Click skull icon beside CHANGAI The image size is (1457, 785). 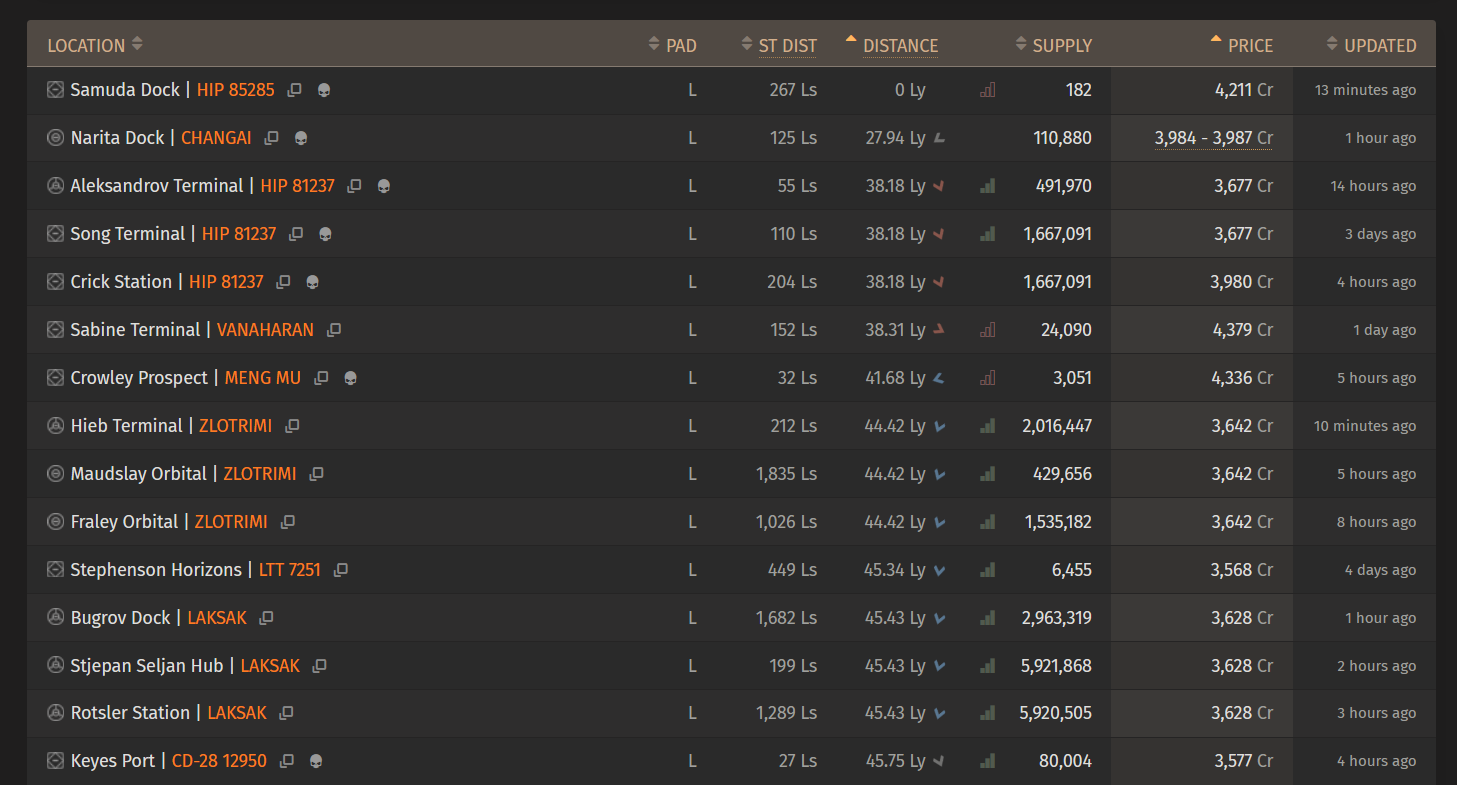(300, 138)
